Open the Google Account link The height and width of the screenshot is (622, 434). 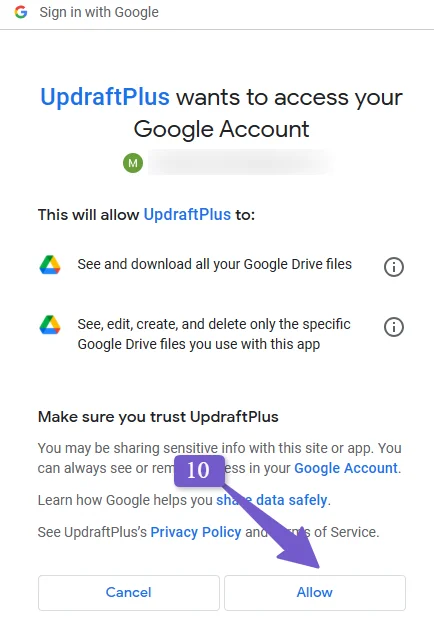pos(346,468)
